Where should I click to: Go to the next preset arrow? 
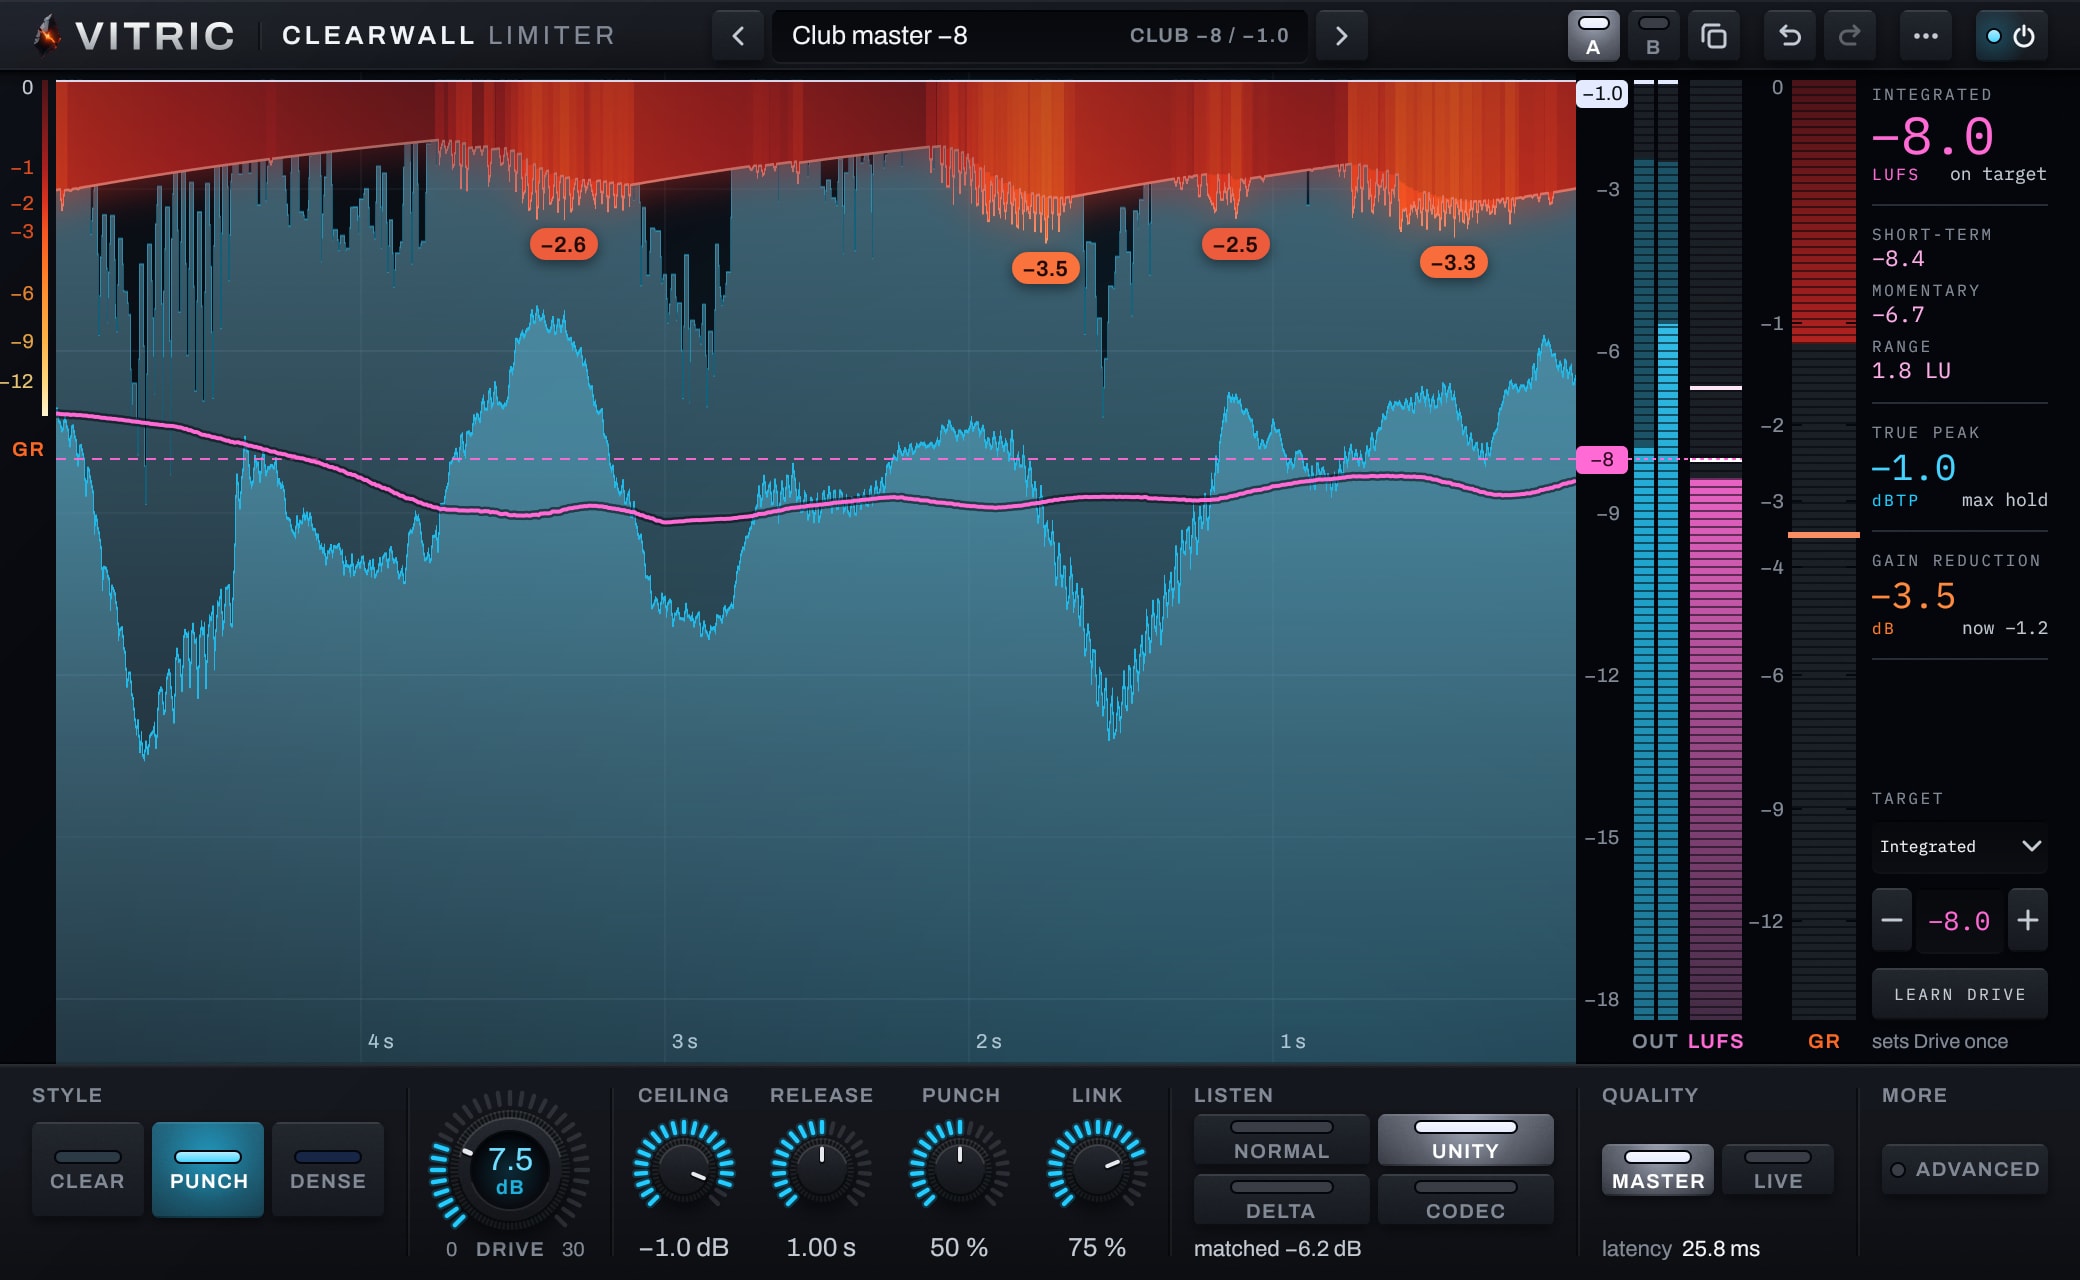[1342, 36]
